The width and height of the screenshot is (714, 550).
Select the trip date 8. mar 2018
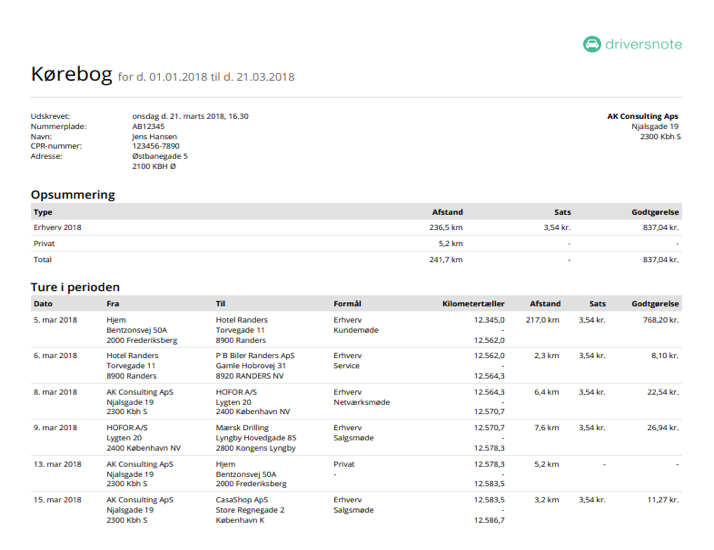[x=55, y=392]
